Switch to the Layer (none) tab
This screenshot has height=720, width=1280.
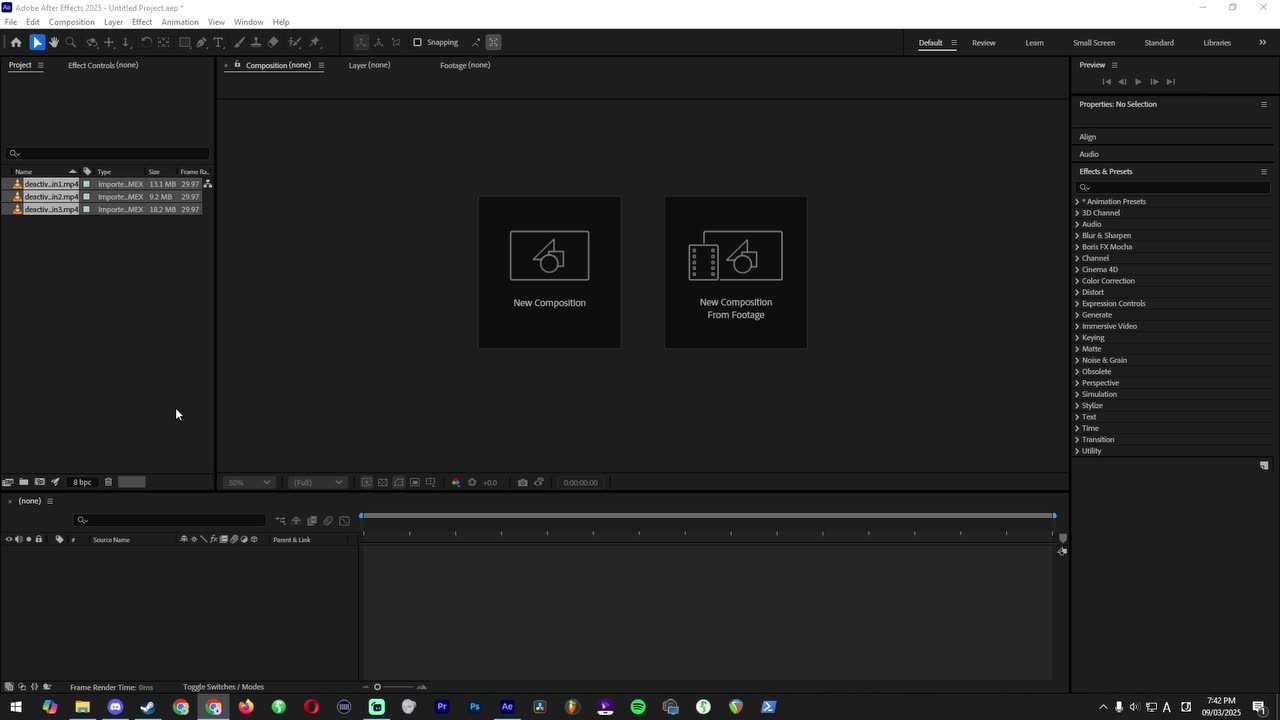[x=369, y=65]
